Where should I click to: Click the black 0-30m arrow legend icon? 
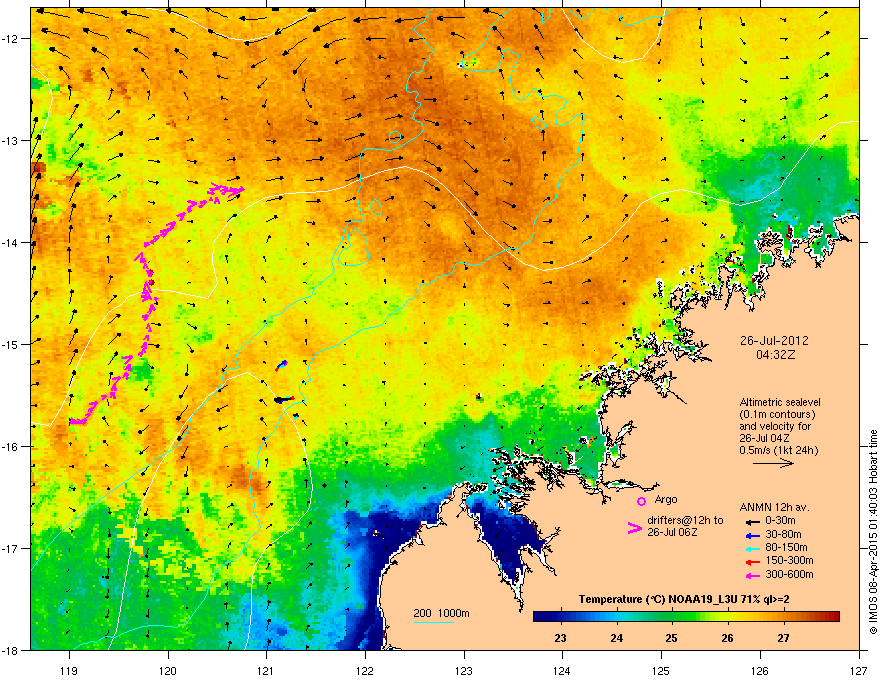752,521
